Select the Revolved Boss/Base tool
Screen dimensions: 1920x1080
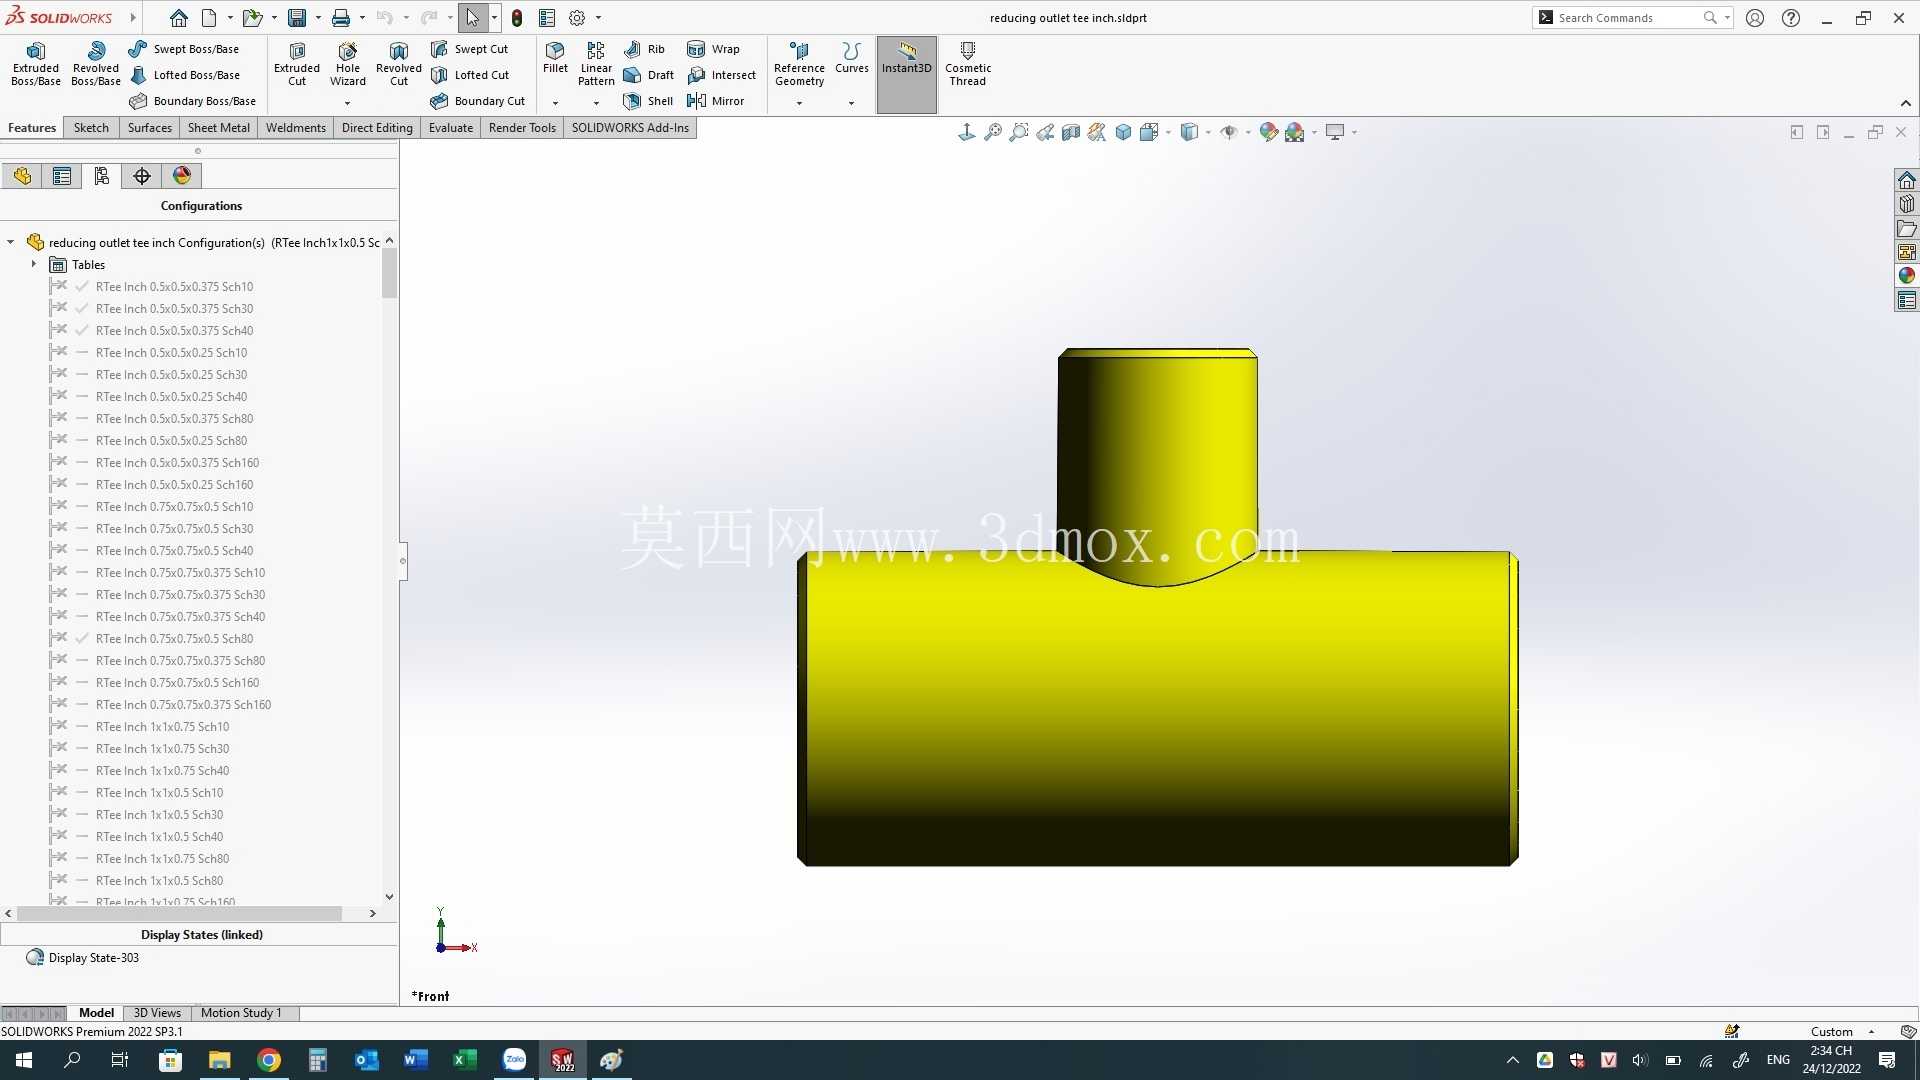point(96,64)
